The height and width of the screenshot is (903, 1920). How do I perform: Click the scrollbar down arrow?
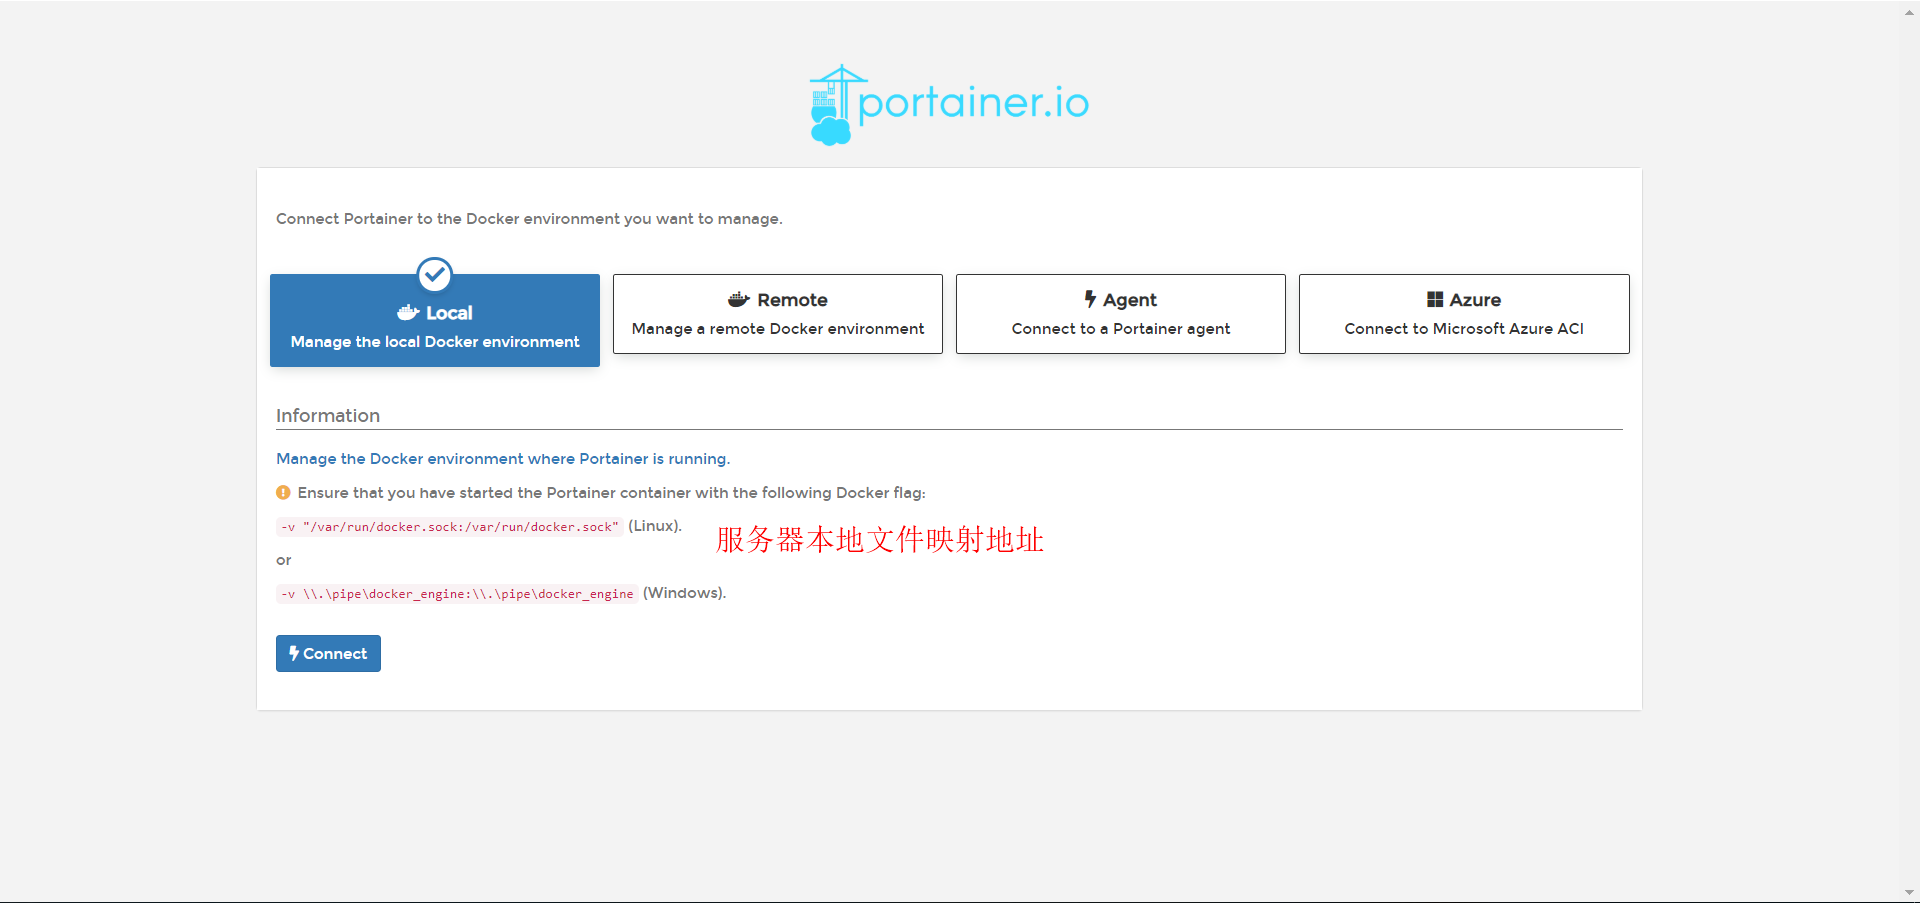point(1909,892)
